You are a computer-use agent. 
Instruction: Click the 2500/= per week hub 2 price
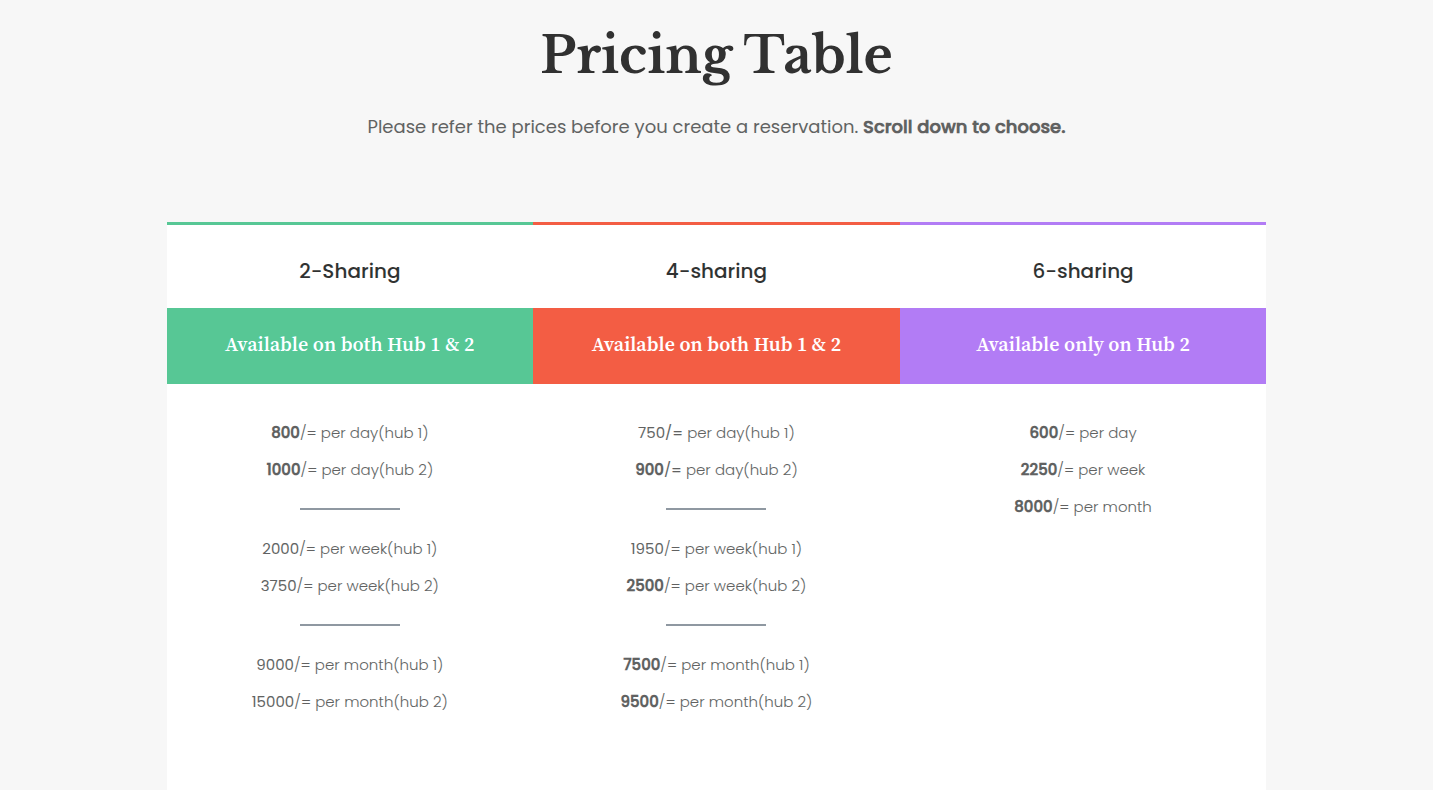point(716,586)
